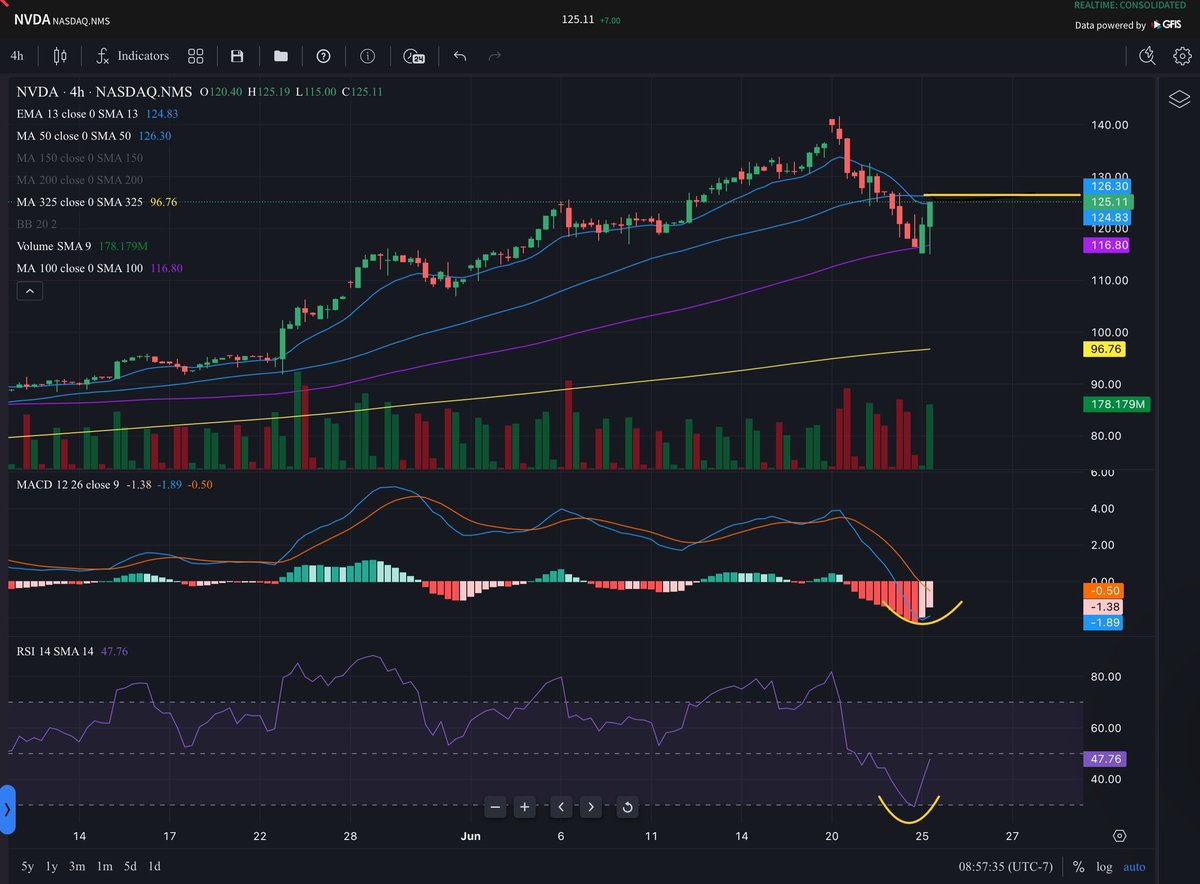Change chart type with candlestick icon
The width and height of the screenshot is (1200, 884).
coord(60,57)
